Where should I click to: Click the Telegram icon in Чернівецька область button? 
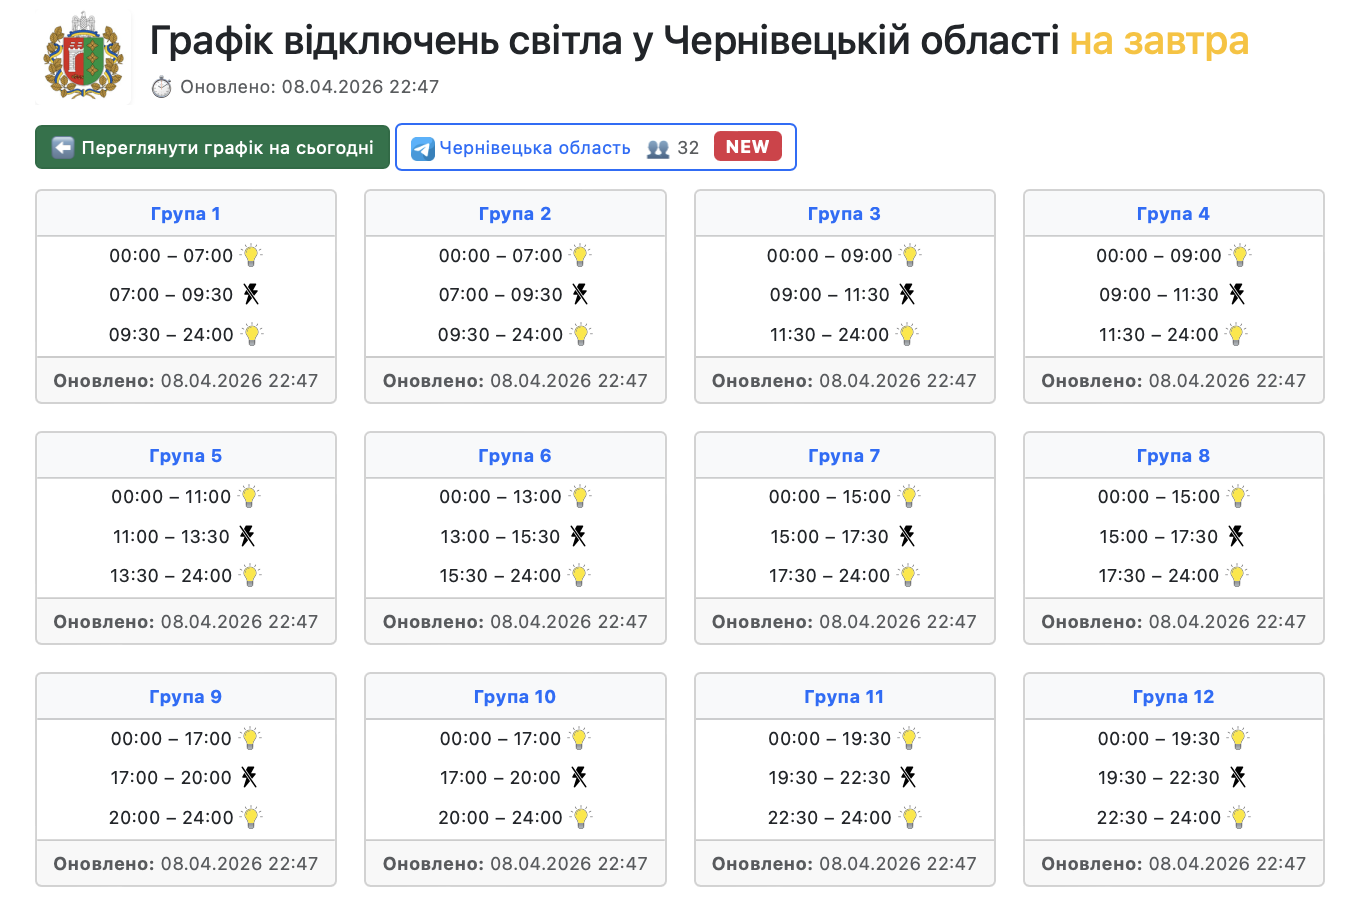(423, 148)
